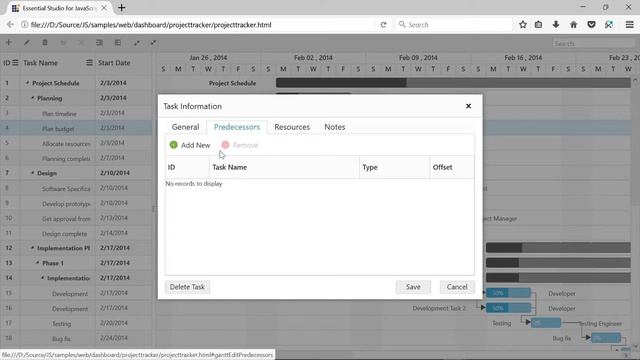This screenshot has width=640, height=360.
Task: Click the Edit pencil toolbar icon
Action: pyautogui.click(x=27, y=42)
